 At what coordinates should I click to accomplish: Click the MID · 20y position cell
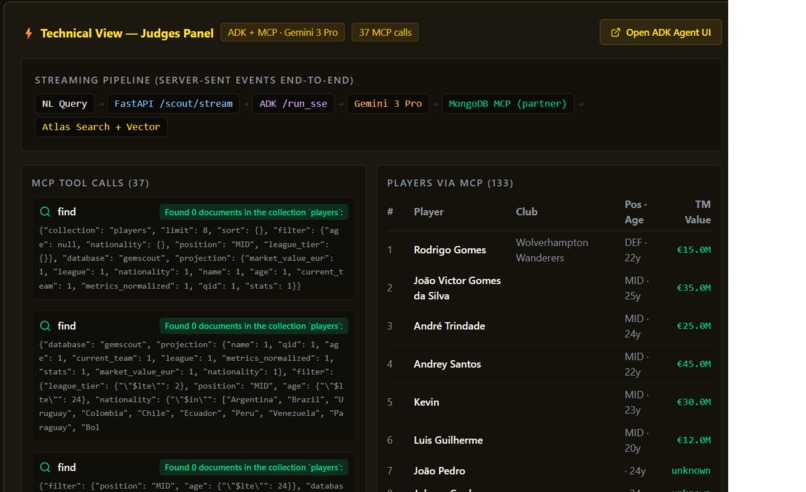[x=636, y=440]
